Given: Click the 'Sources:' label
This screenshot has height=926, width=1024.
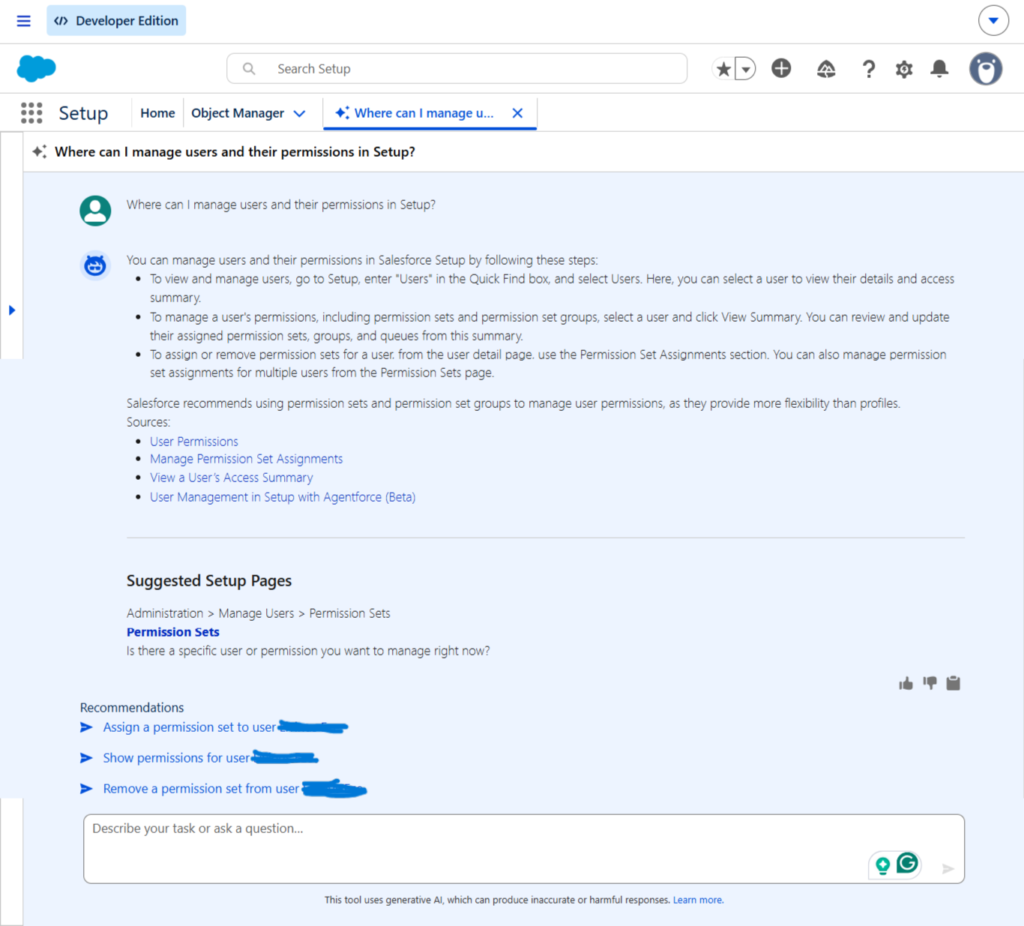Looking at the screenshot, I should 148,423.
